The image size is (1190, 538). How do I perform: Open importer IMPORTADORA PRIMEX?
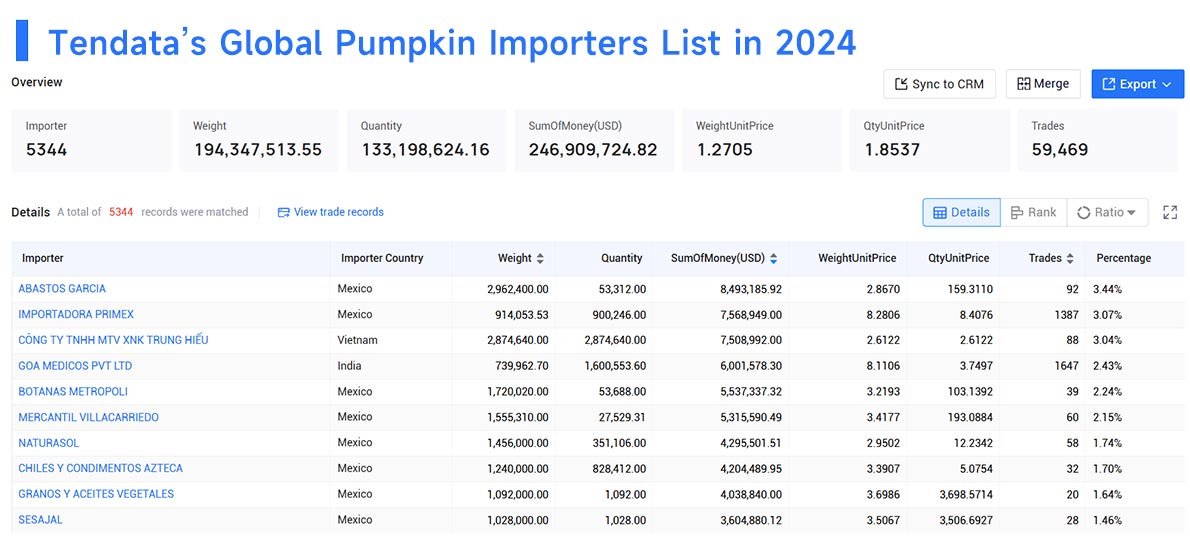[76, 314]
